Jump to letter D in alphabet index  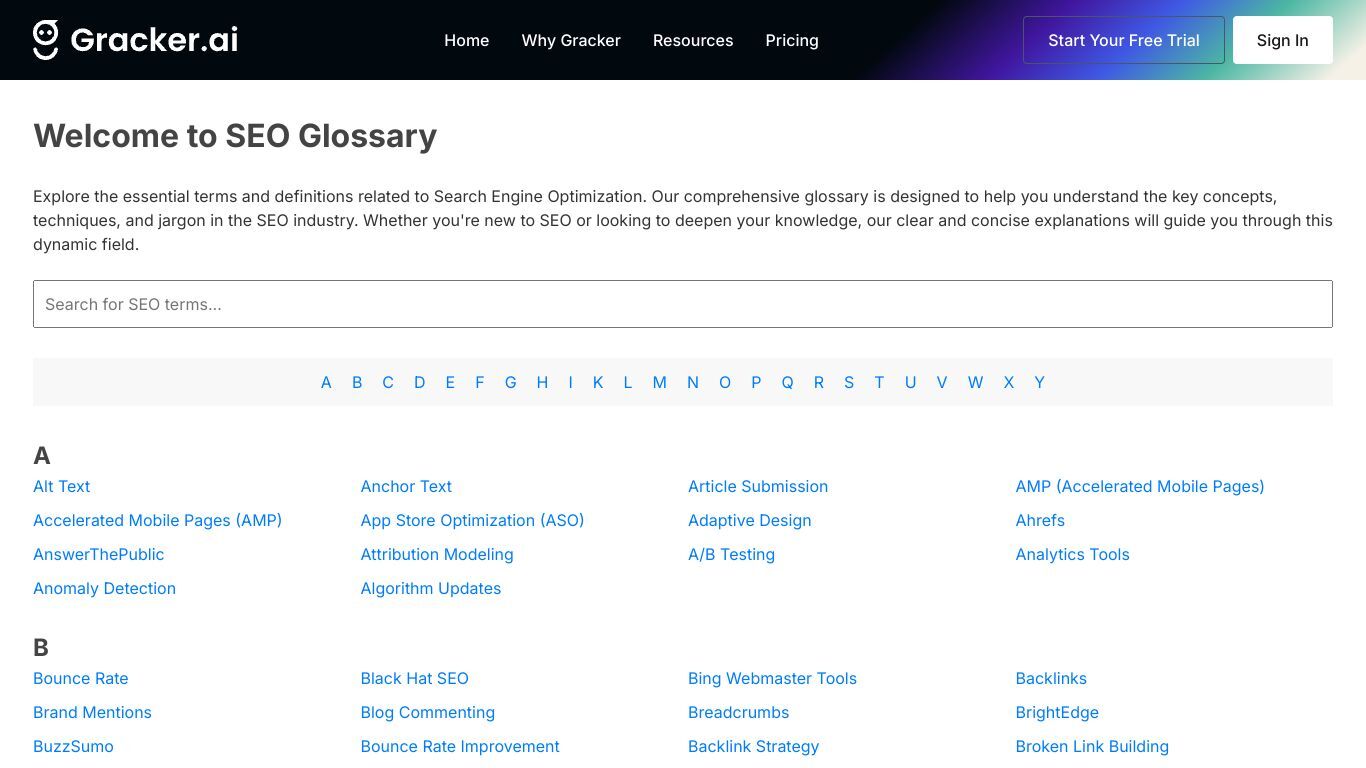[x=419, y=382]
